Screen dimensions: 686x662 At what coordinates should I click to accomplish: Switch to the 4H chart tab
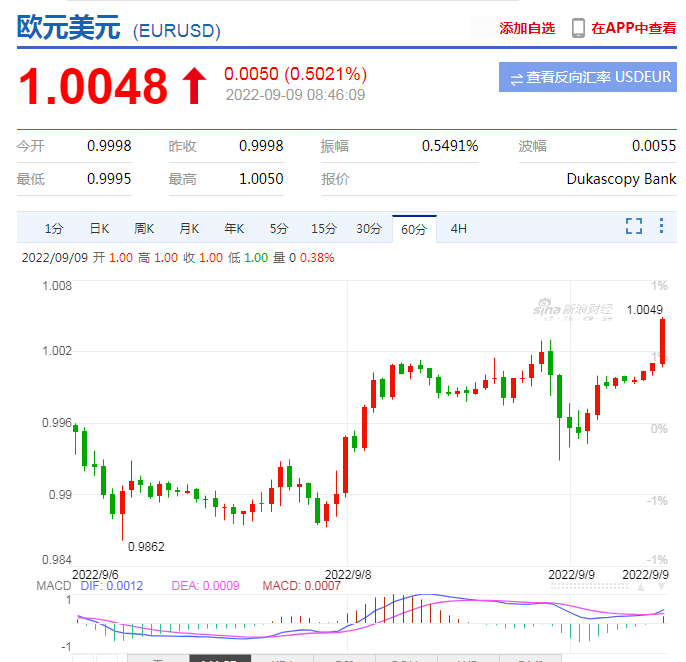458,228
